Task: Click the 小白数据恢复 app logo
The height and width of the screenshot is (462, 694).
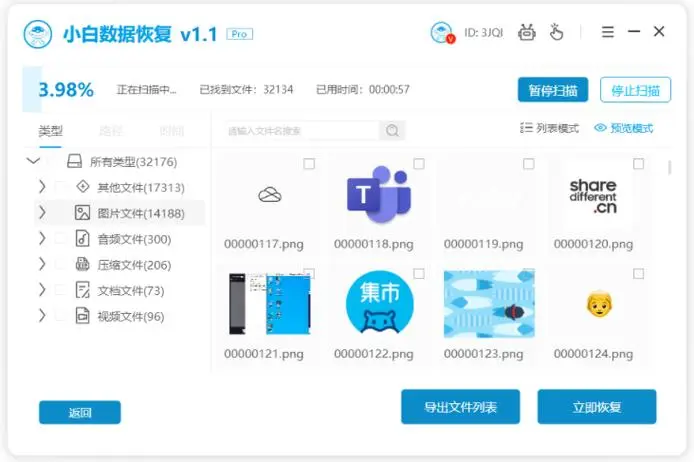Action: pyautogui.click(x=38, y=34)
